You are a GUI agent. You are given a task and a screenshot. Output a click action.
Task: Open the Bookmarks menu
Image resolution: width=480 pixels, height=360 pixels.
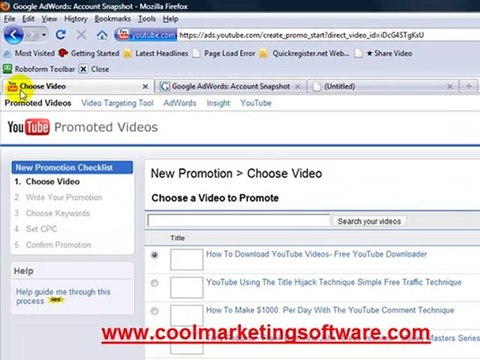click(x=112, y=19)
